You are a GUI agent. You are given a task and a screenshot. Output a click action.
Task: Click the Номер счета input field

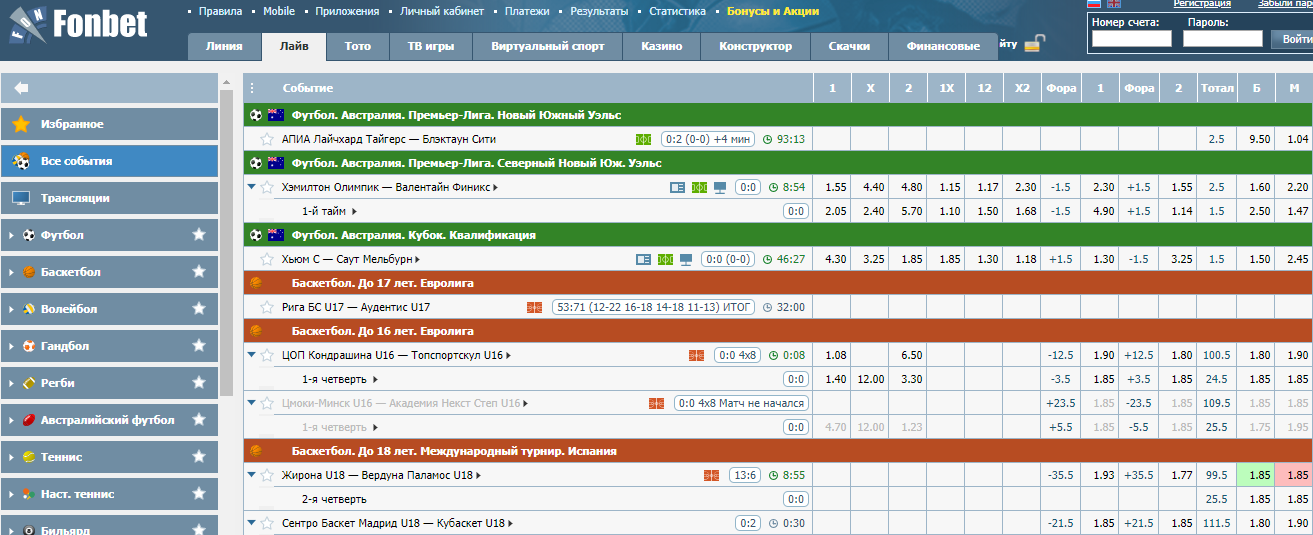1131,39
